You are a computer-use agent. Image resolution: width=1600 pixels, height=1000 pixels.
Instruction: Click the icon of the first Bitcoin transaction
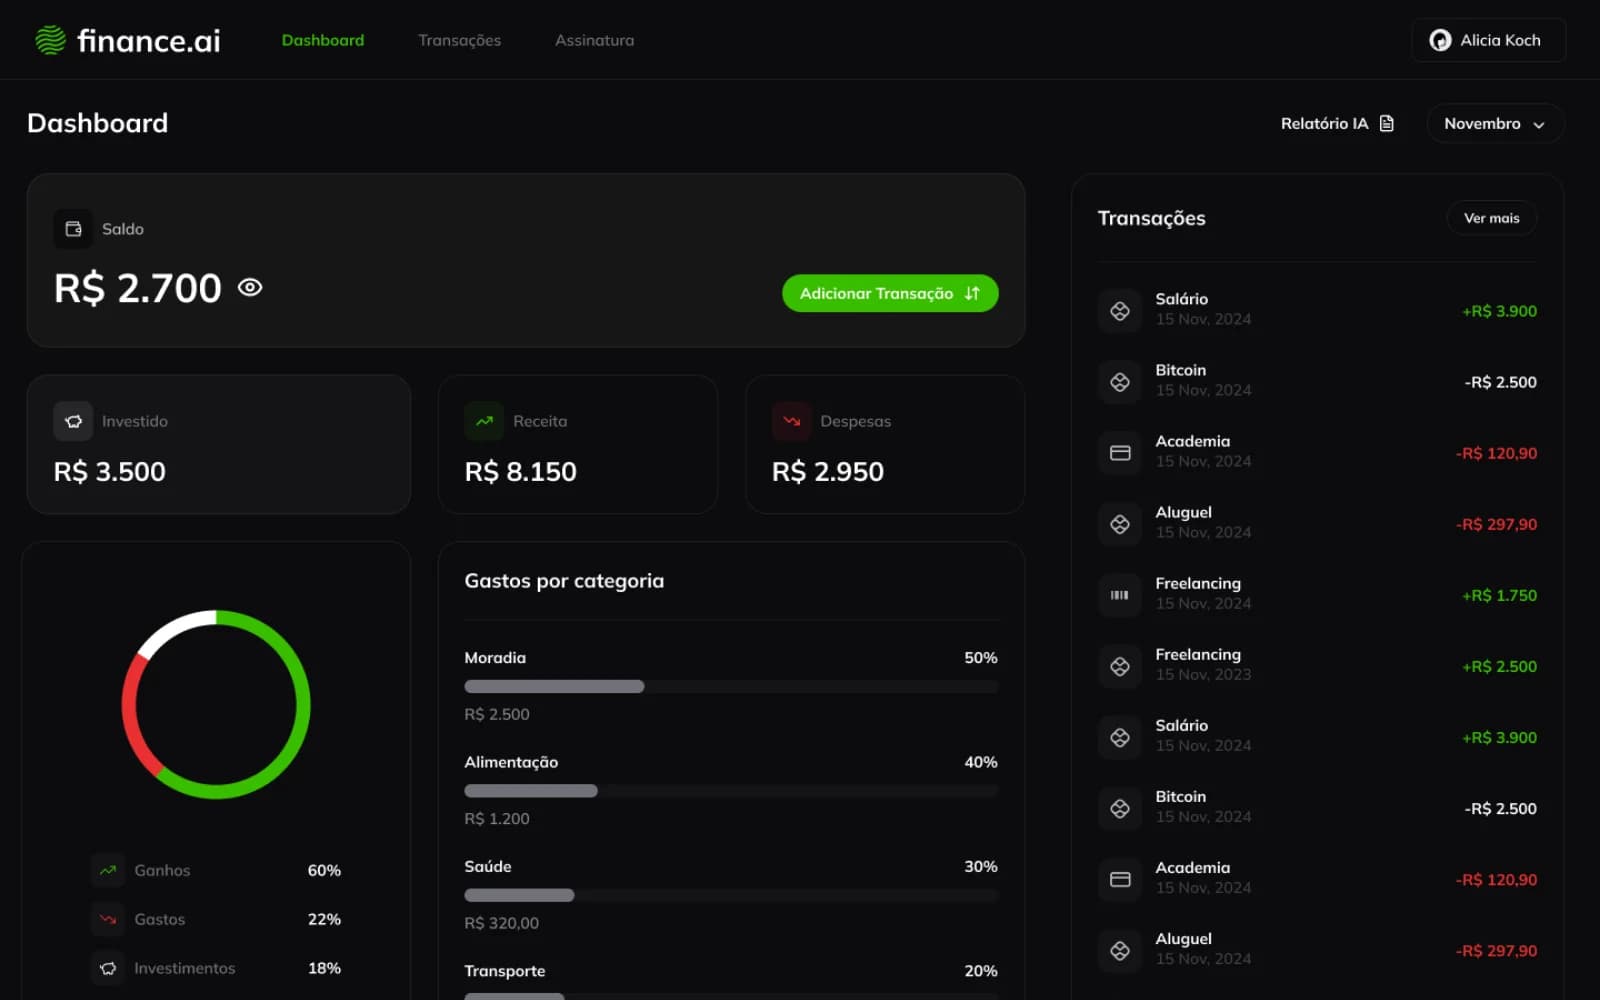(1120, 382)
